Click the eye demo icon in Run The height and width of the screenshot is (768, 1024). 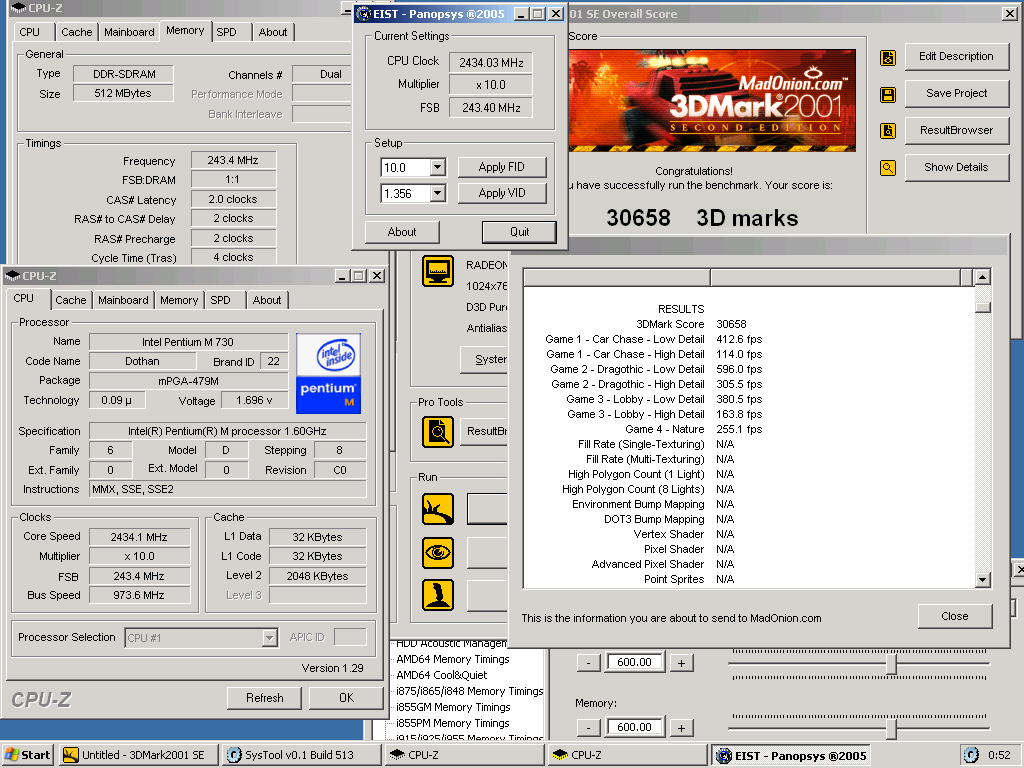click(437, 553)
